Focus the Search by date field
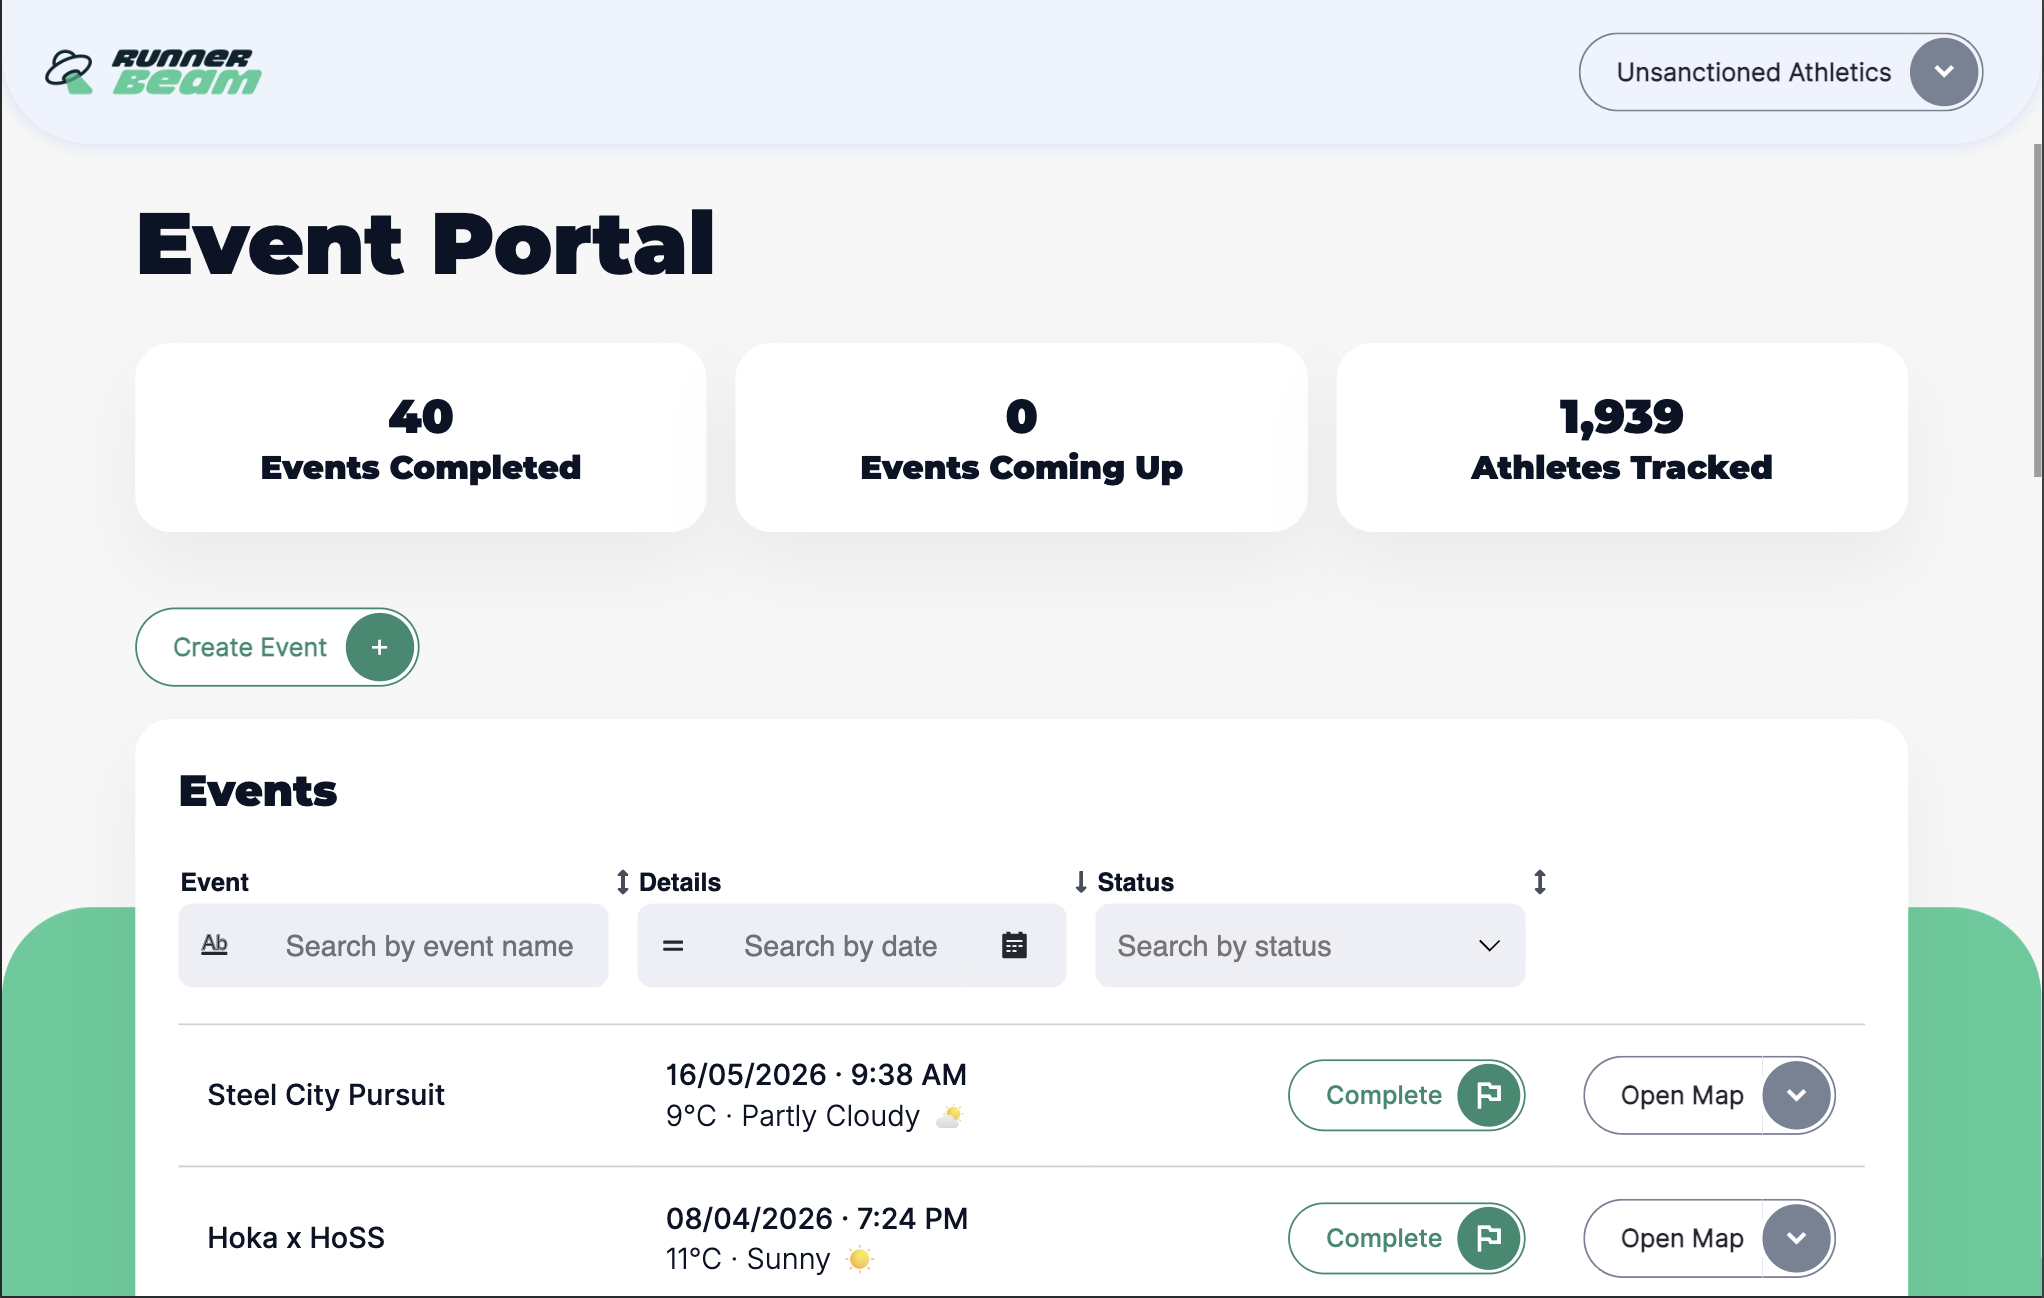Viewport: 2044px width, 1298px height. pyautogui.click(x=840, y=946)
